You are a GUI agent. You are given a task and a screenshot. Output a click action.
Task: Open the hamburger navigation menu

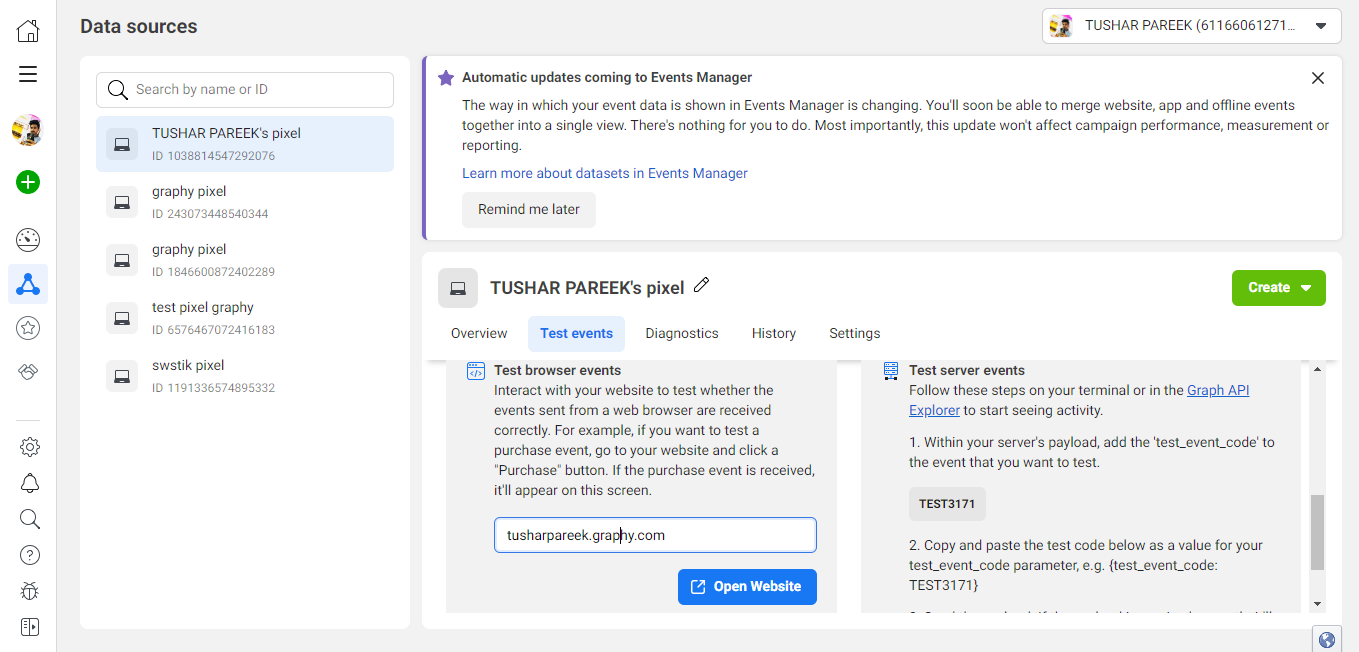pyautogui.click(x=28, y=74)
